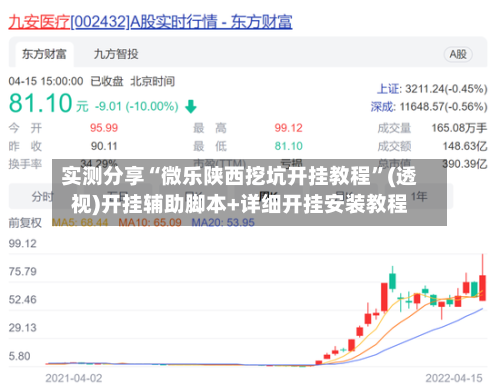Screen dimensions: 500x385
Task: Click the change value -9.01 (-10.00%)
Action: tap(137, 107)
